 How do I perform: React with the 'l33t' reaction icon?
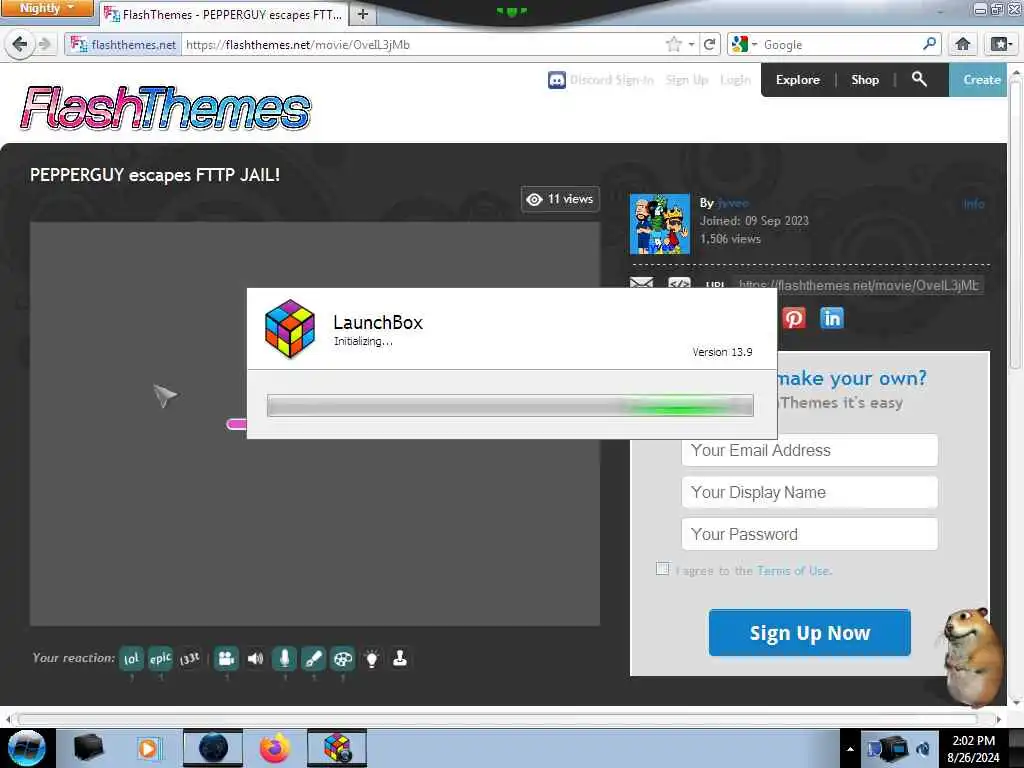coord(189,658)
